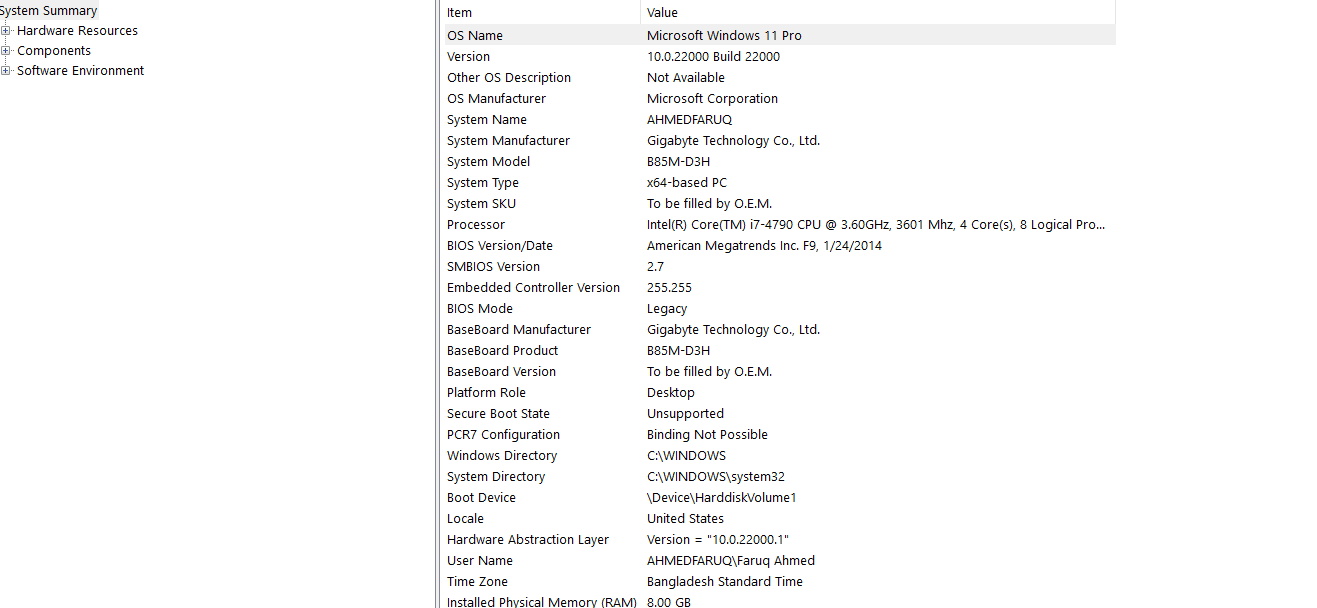Select the Secure Boot State row
Screen dimensions: 1317x608
pos(778,414)
